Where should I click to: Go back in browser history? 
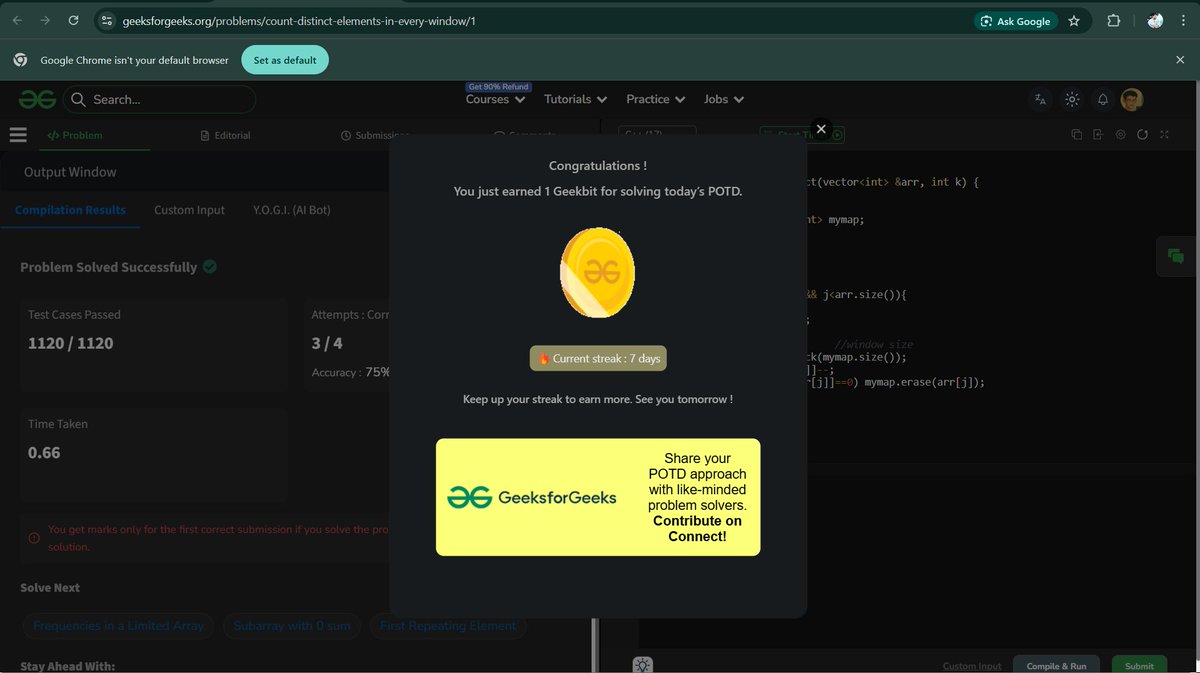pyautogui.click(x=17, y=20)
